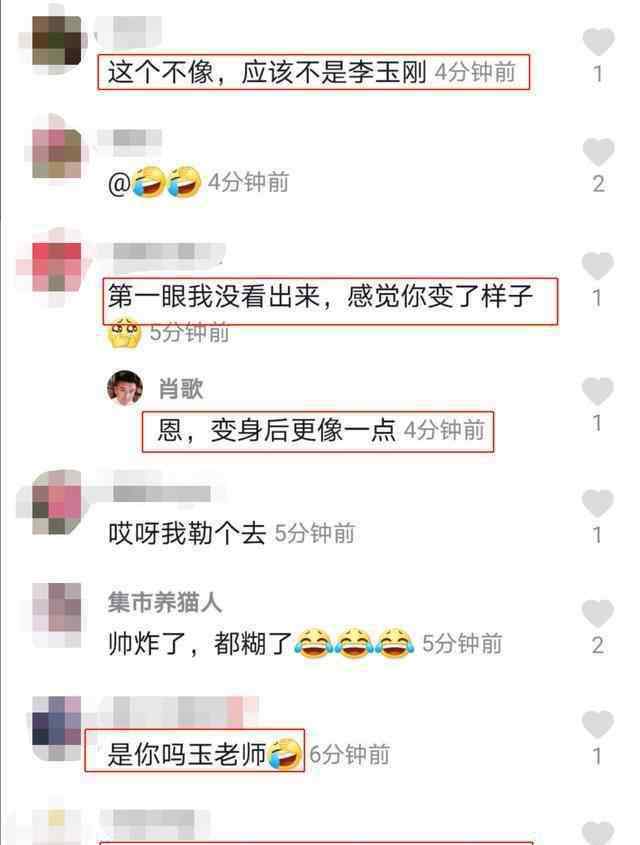
Task: Tap the heart next to 哎呀我勒个去
Action: pyautogui.click(x=597, y=503)
